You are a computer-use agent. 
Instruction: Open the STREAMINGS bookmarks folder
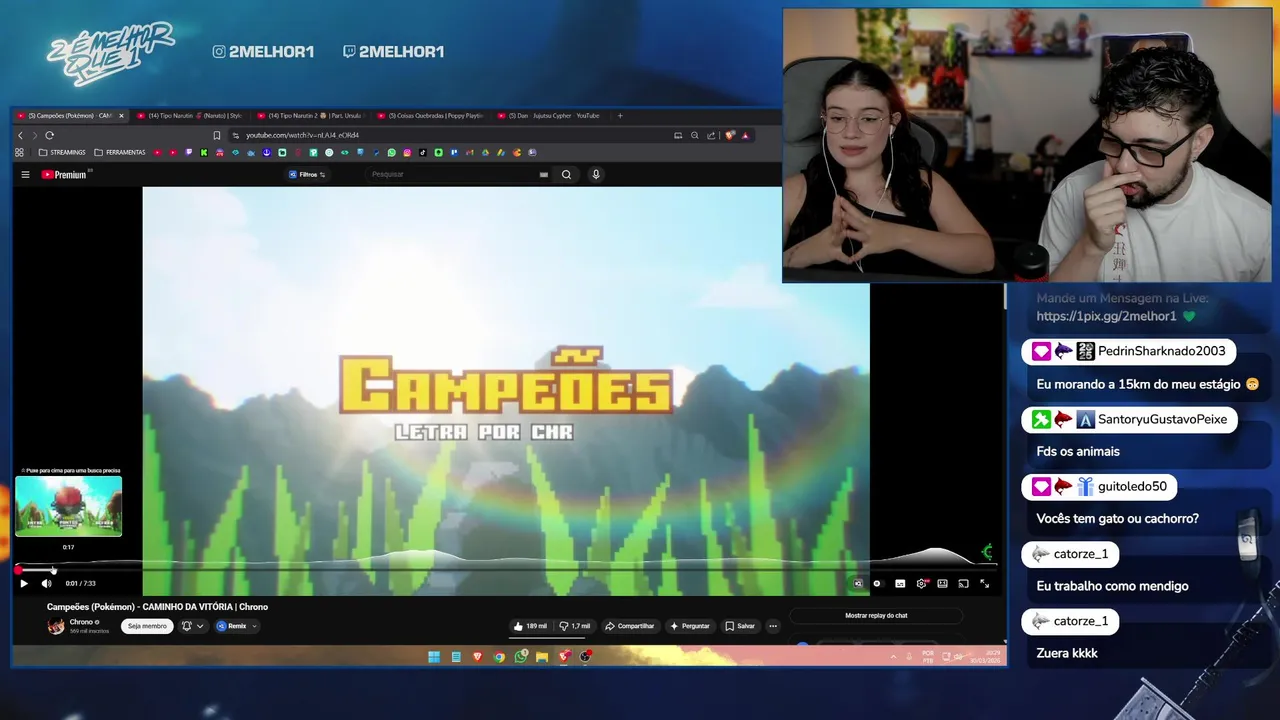point(61,153)
